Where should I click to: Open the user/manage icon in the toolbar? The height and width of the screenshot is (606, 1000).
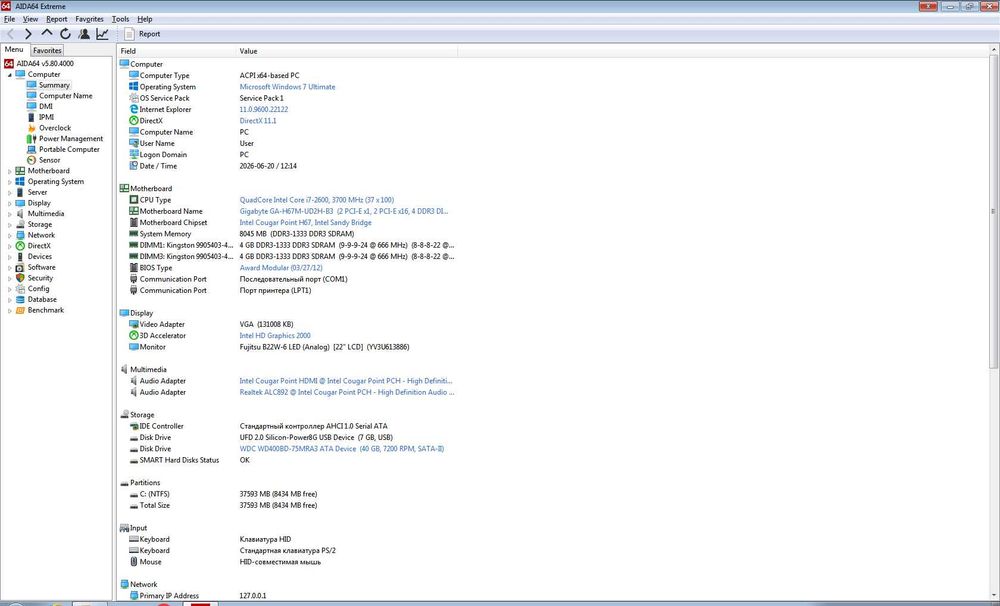point(84,34)
